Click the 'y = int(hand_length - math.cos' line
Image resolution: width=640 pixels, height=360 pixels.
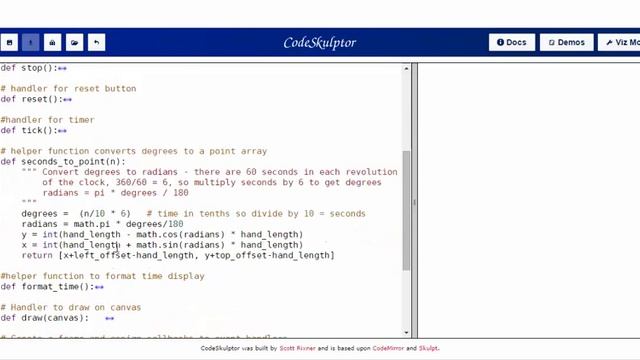pyautogui.click(x=162, y=235)
